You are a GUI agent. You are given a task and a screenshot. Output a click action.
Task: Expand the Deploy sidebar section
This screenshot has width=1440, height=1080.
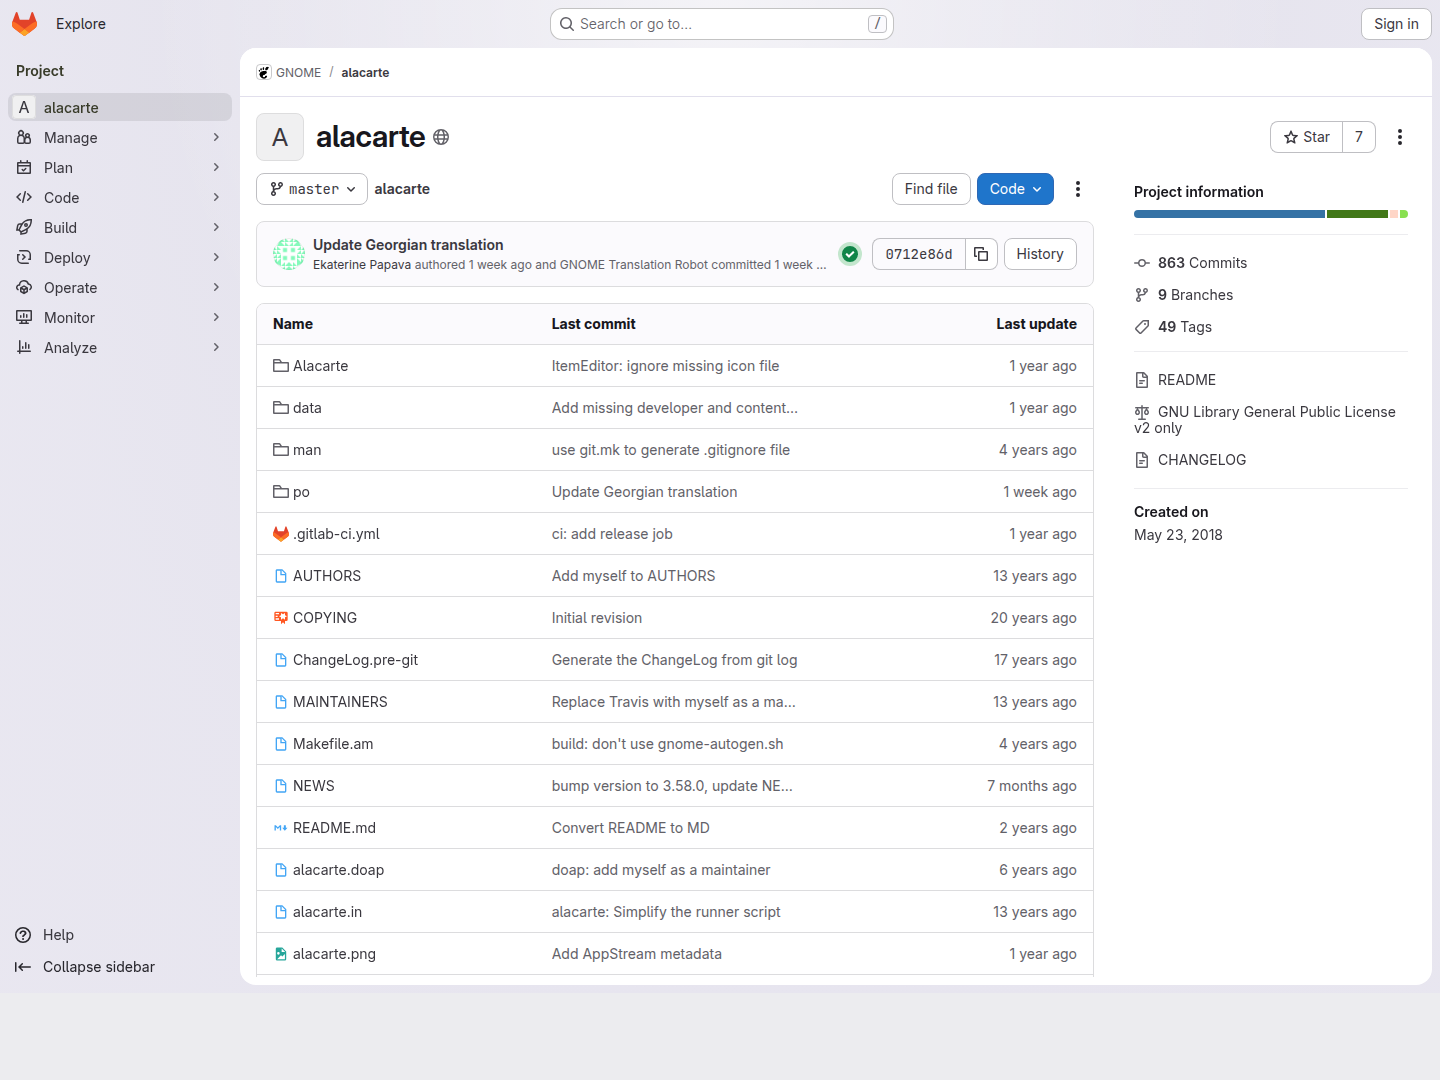click(x=120, y=258)
